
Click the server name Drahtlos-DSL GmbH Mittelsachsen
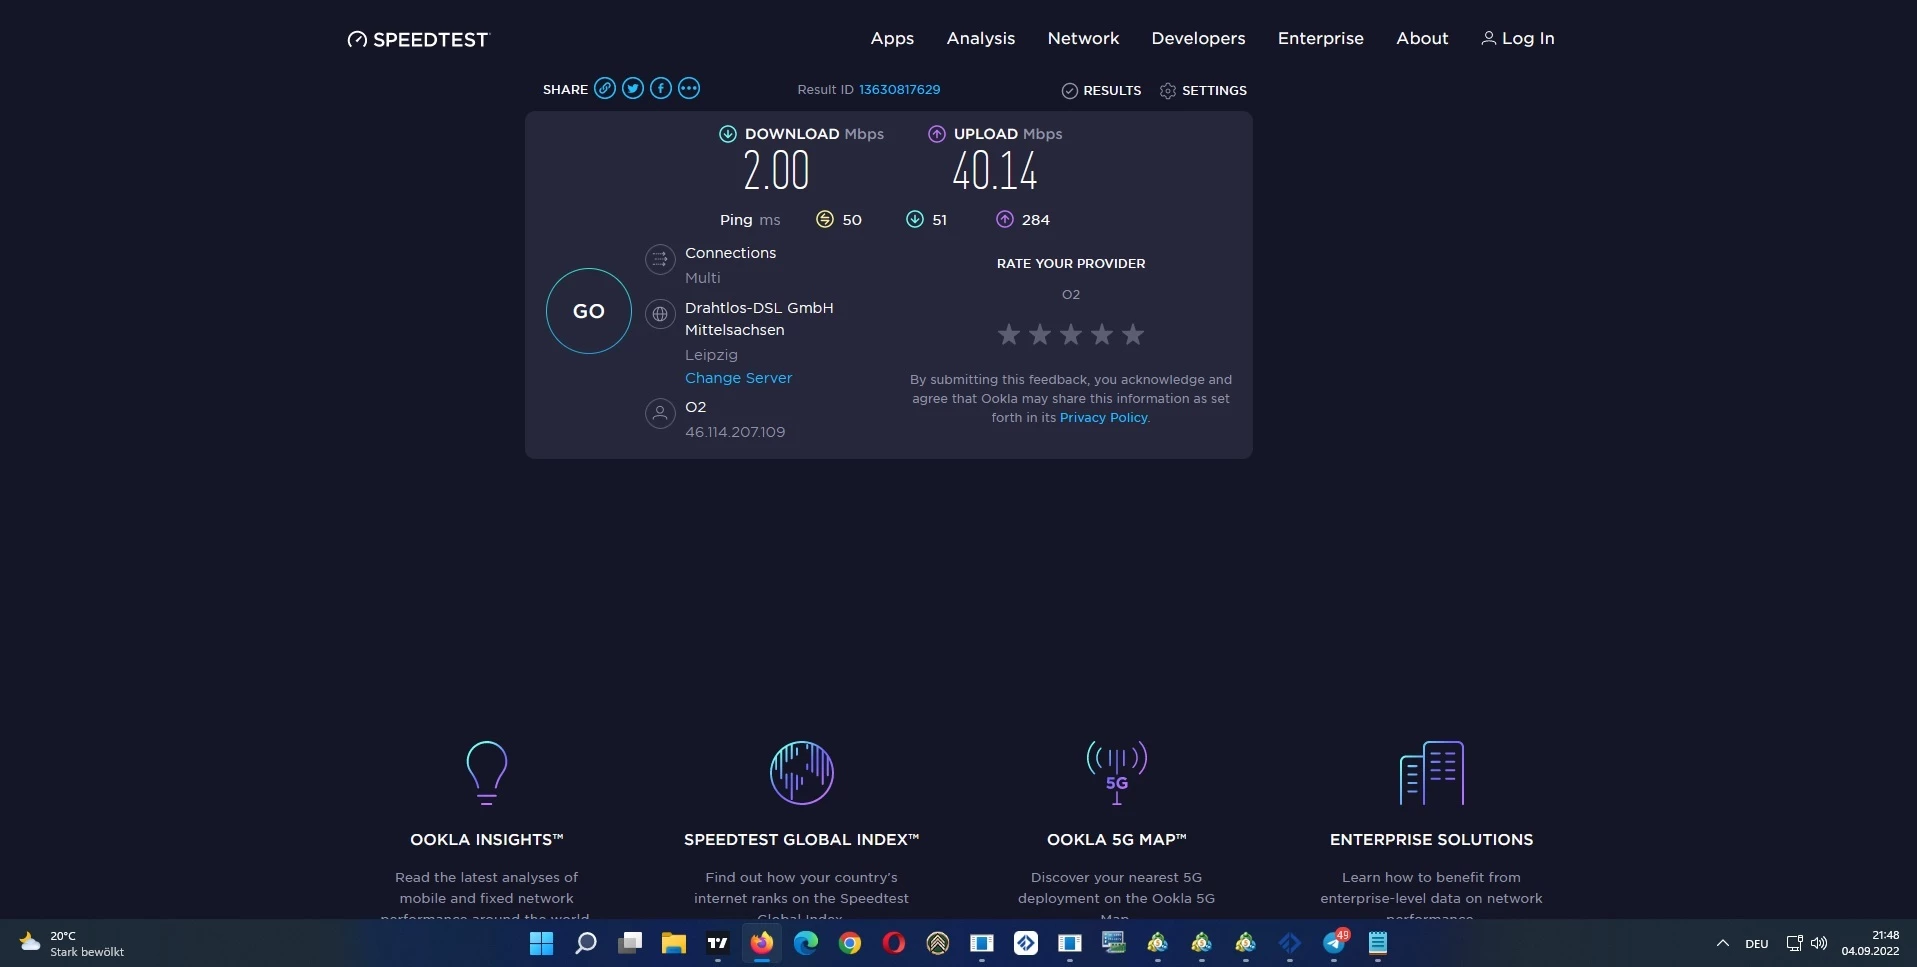tap(759, 319)
